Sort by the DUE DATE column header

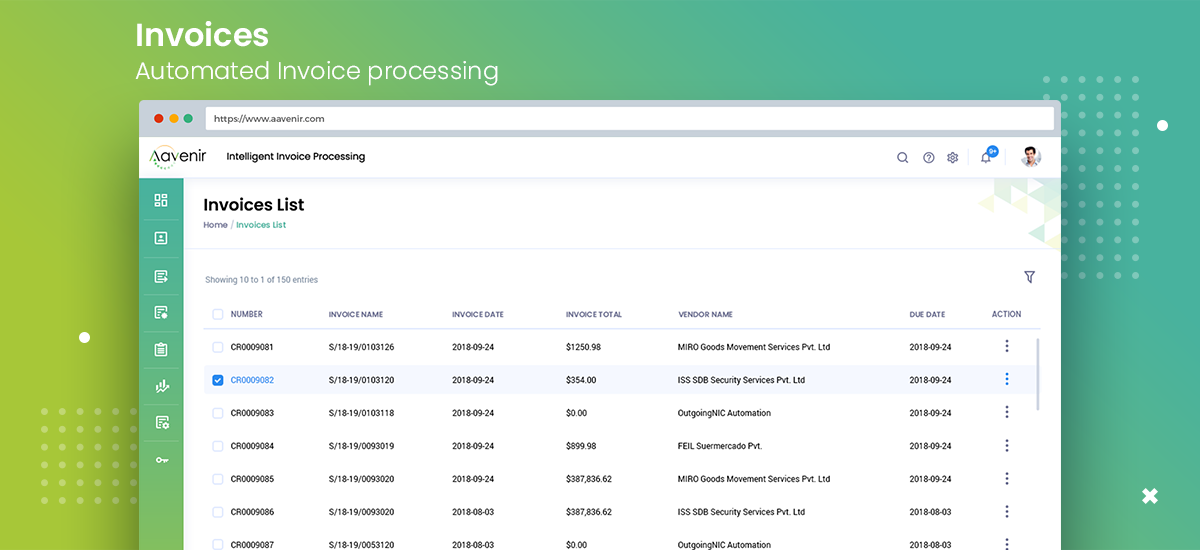coord(927,314)
